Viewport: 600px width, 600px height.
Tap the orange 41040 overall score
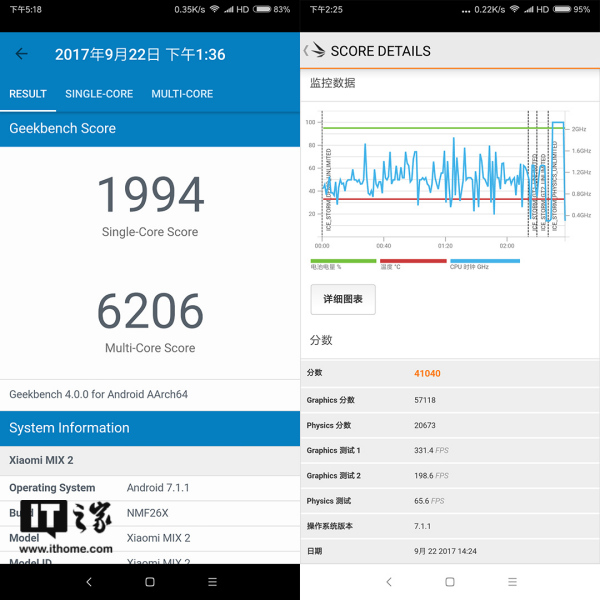pyautogui.click(x=427, y=373)
